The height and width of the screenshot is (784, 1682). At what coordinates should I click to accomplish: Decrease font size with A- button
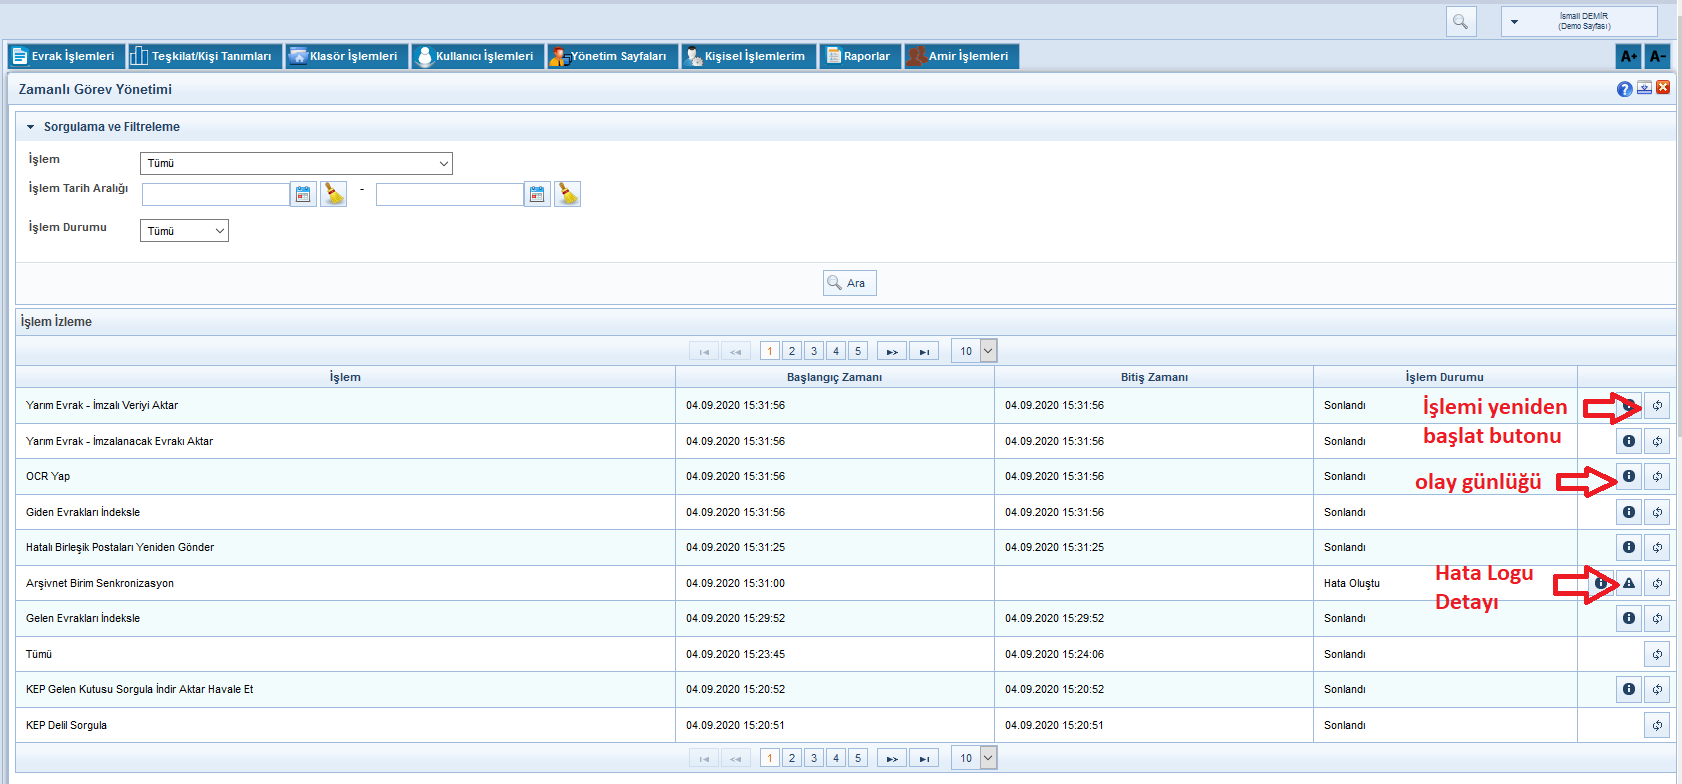1657,56
